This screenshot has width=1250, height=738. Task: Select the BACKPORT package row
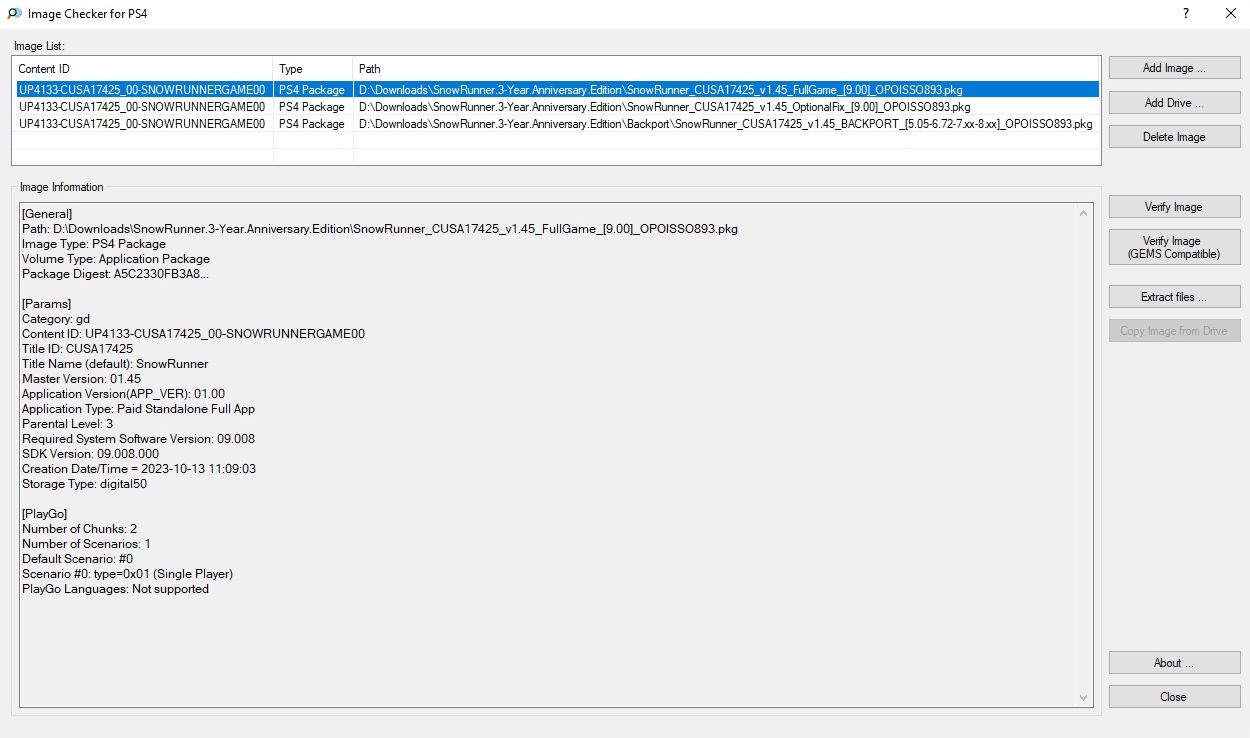click(556, 124)
